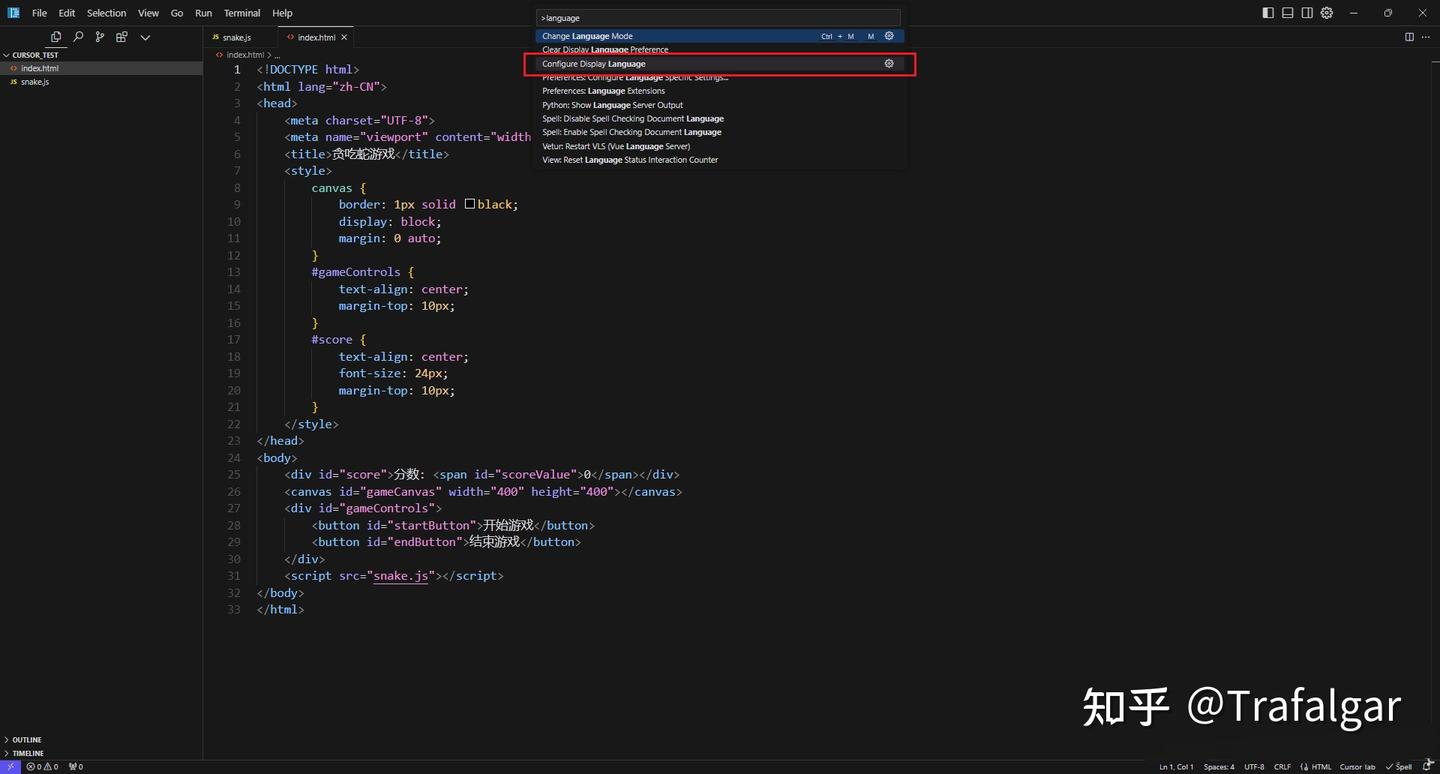Expand the OUTLINE section
The width and height of the screenshot is (1440, 774).
coord(27,740)
